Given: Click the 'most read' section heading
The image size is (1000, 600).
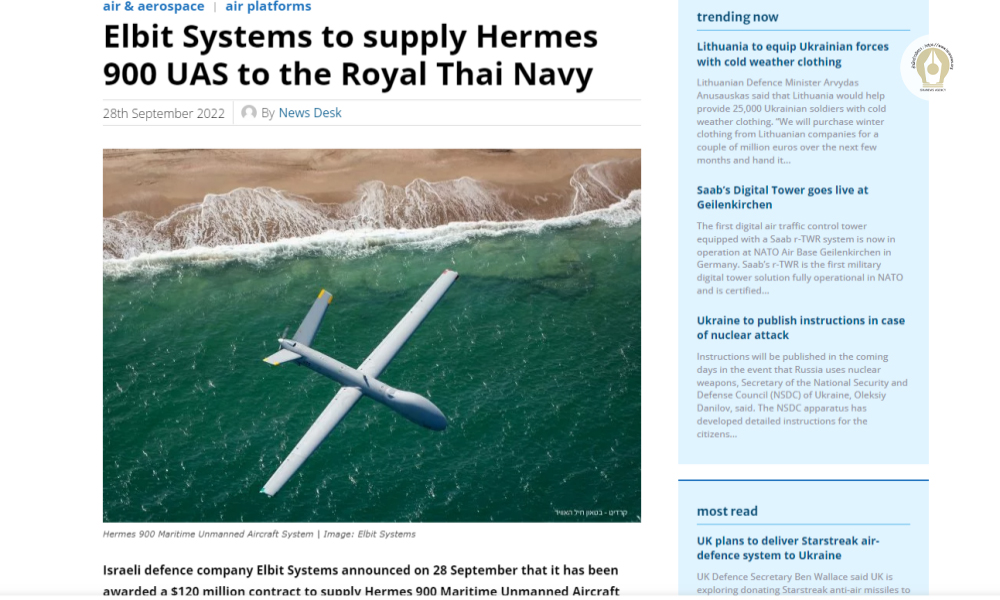Looking at the screenshot, I should pos(727,511).
